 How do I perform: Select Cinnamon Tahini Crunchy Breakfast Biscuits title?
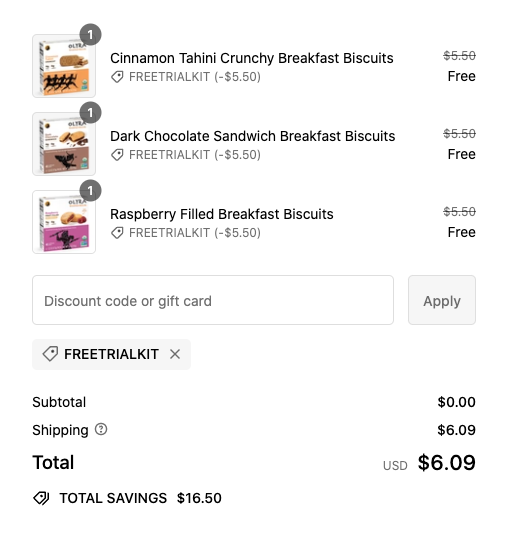(252, 58)
